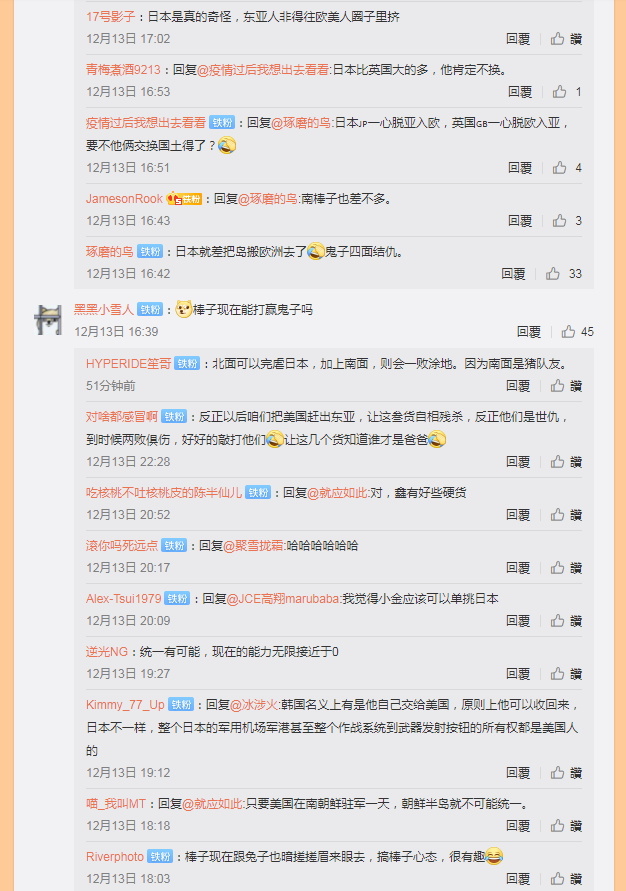
Task: Like 逆光NG's comment
Action: pos(566,674)
